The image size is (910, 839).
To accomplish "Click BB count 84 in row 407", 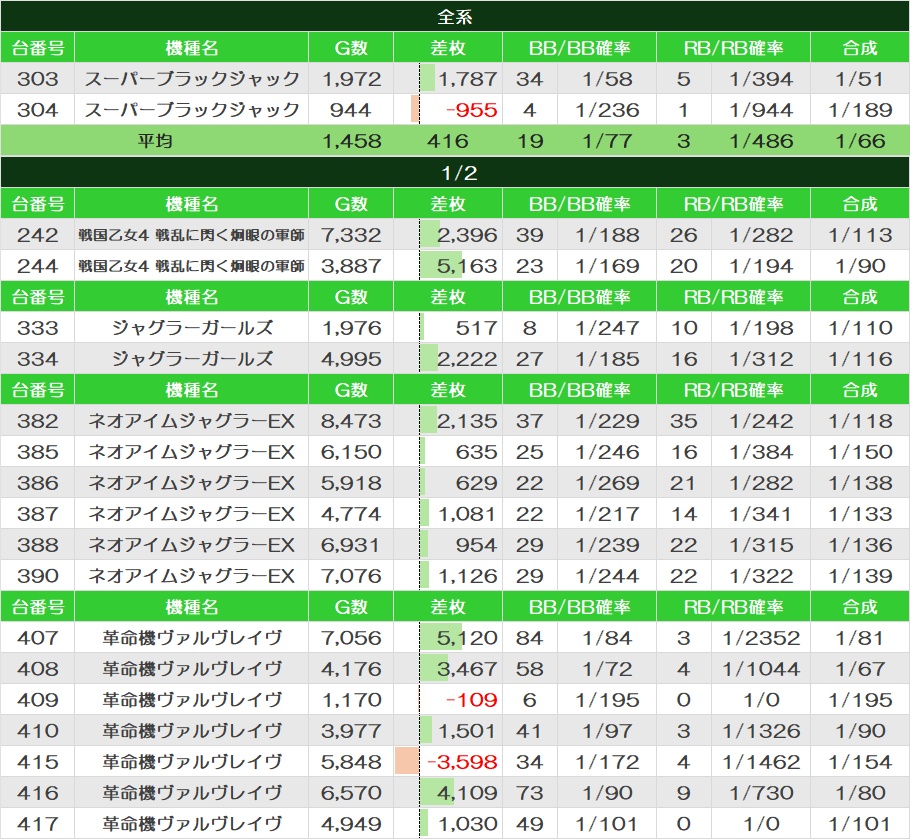I will tap(529, 638).
